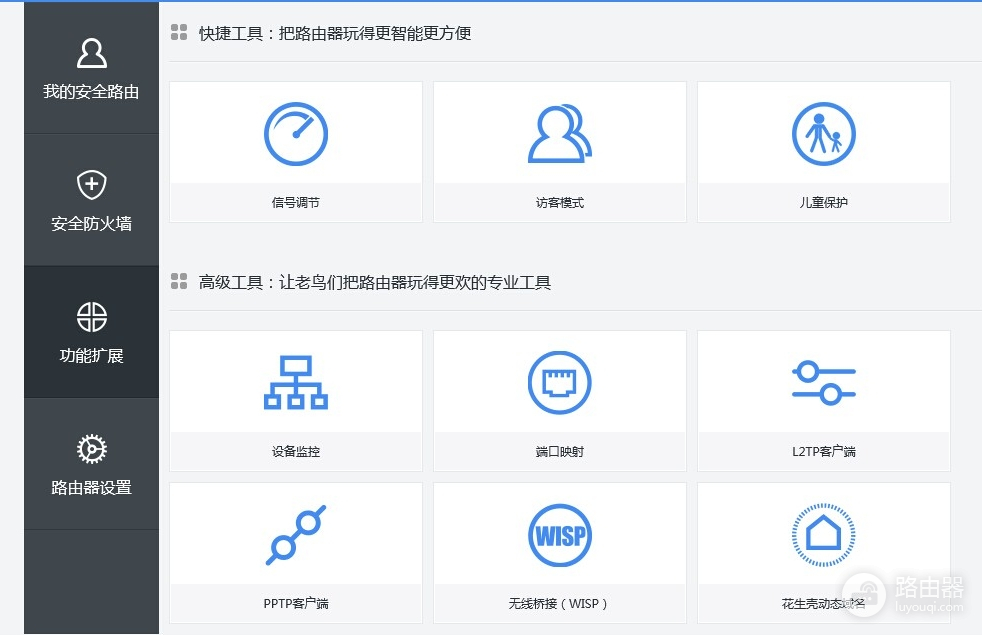Open the 花生壳动态域名 dynamic DNS tool
This screenshot has height=635, width=982.
[x=823, y=533]
